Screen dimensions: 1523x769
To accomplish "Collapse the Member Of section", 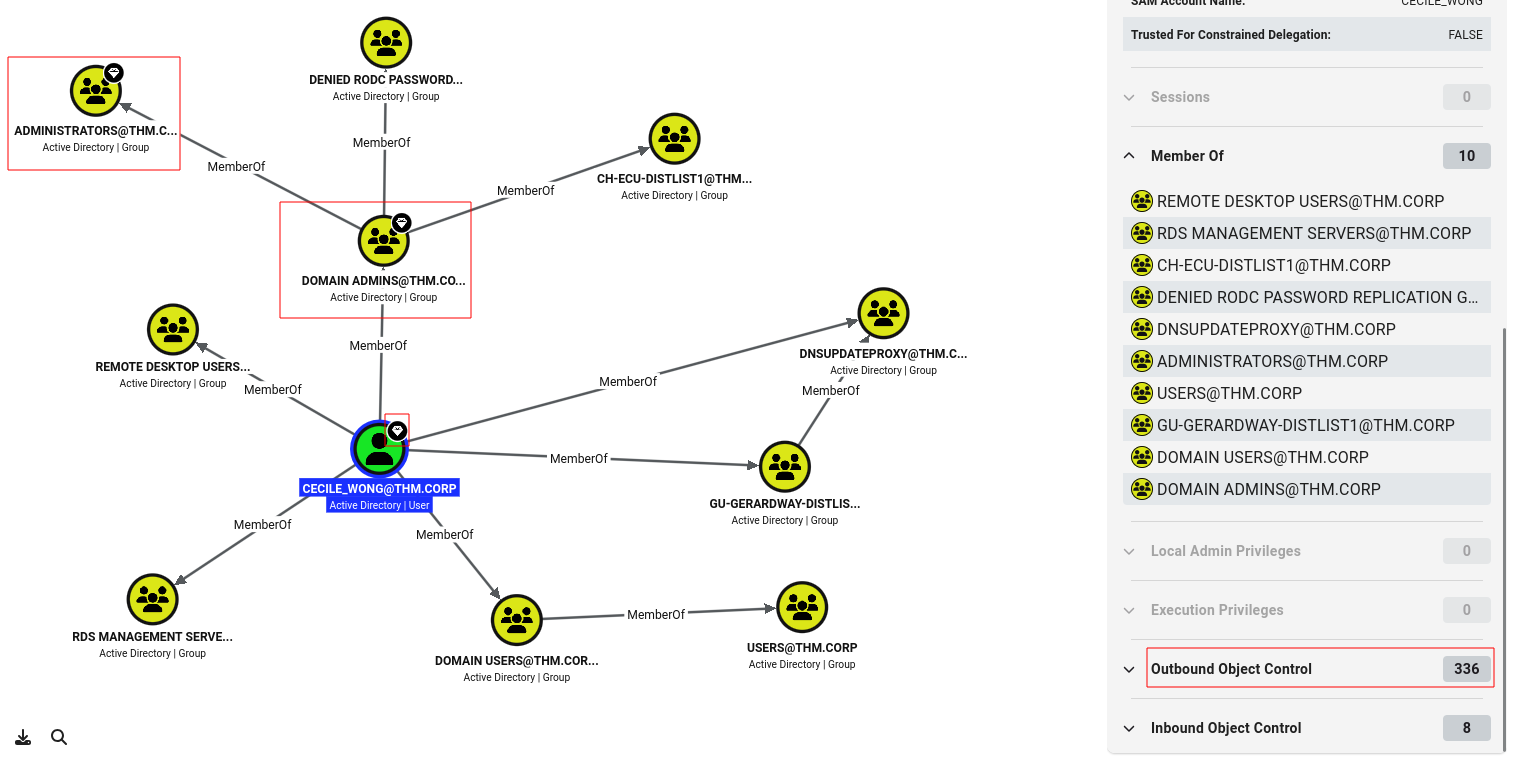I will click(x=1129, y=156).
